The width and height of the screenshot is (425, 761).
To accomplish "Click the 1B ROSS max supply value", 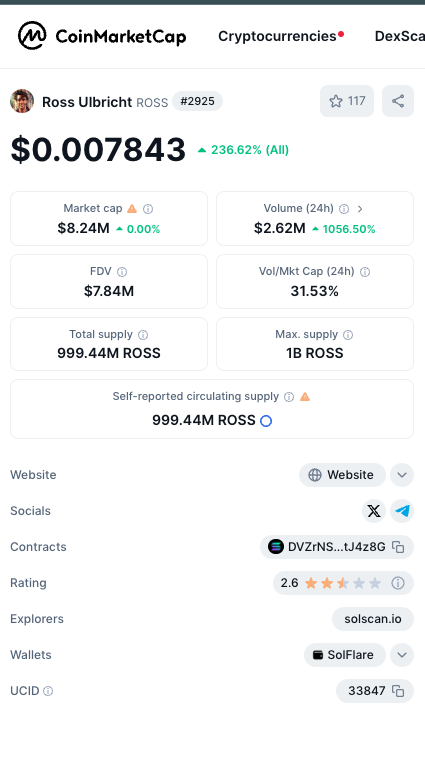I will [314, 353].
